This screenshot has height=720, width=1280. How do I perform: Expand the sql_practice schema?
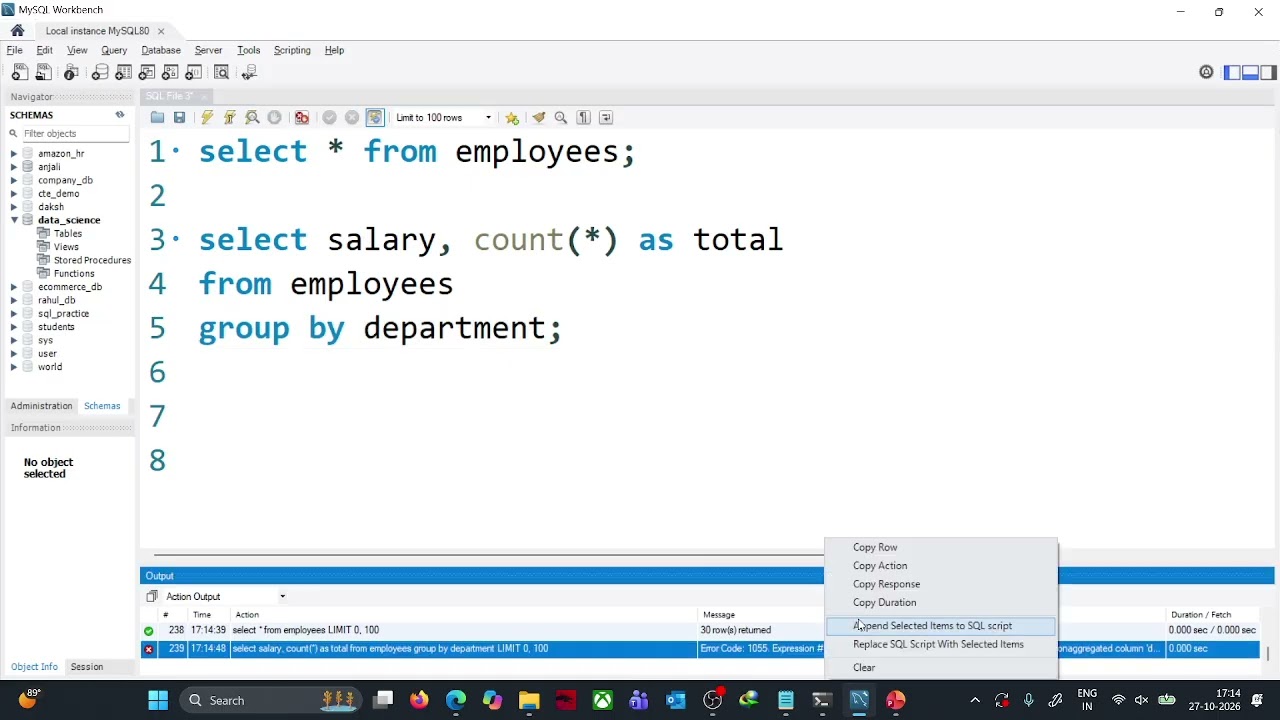click(14, 314)
